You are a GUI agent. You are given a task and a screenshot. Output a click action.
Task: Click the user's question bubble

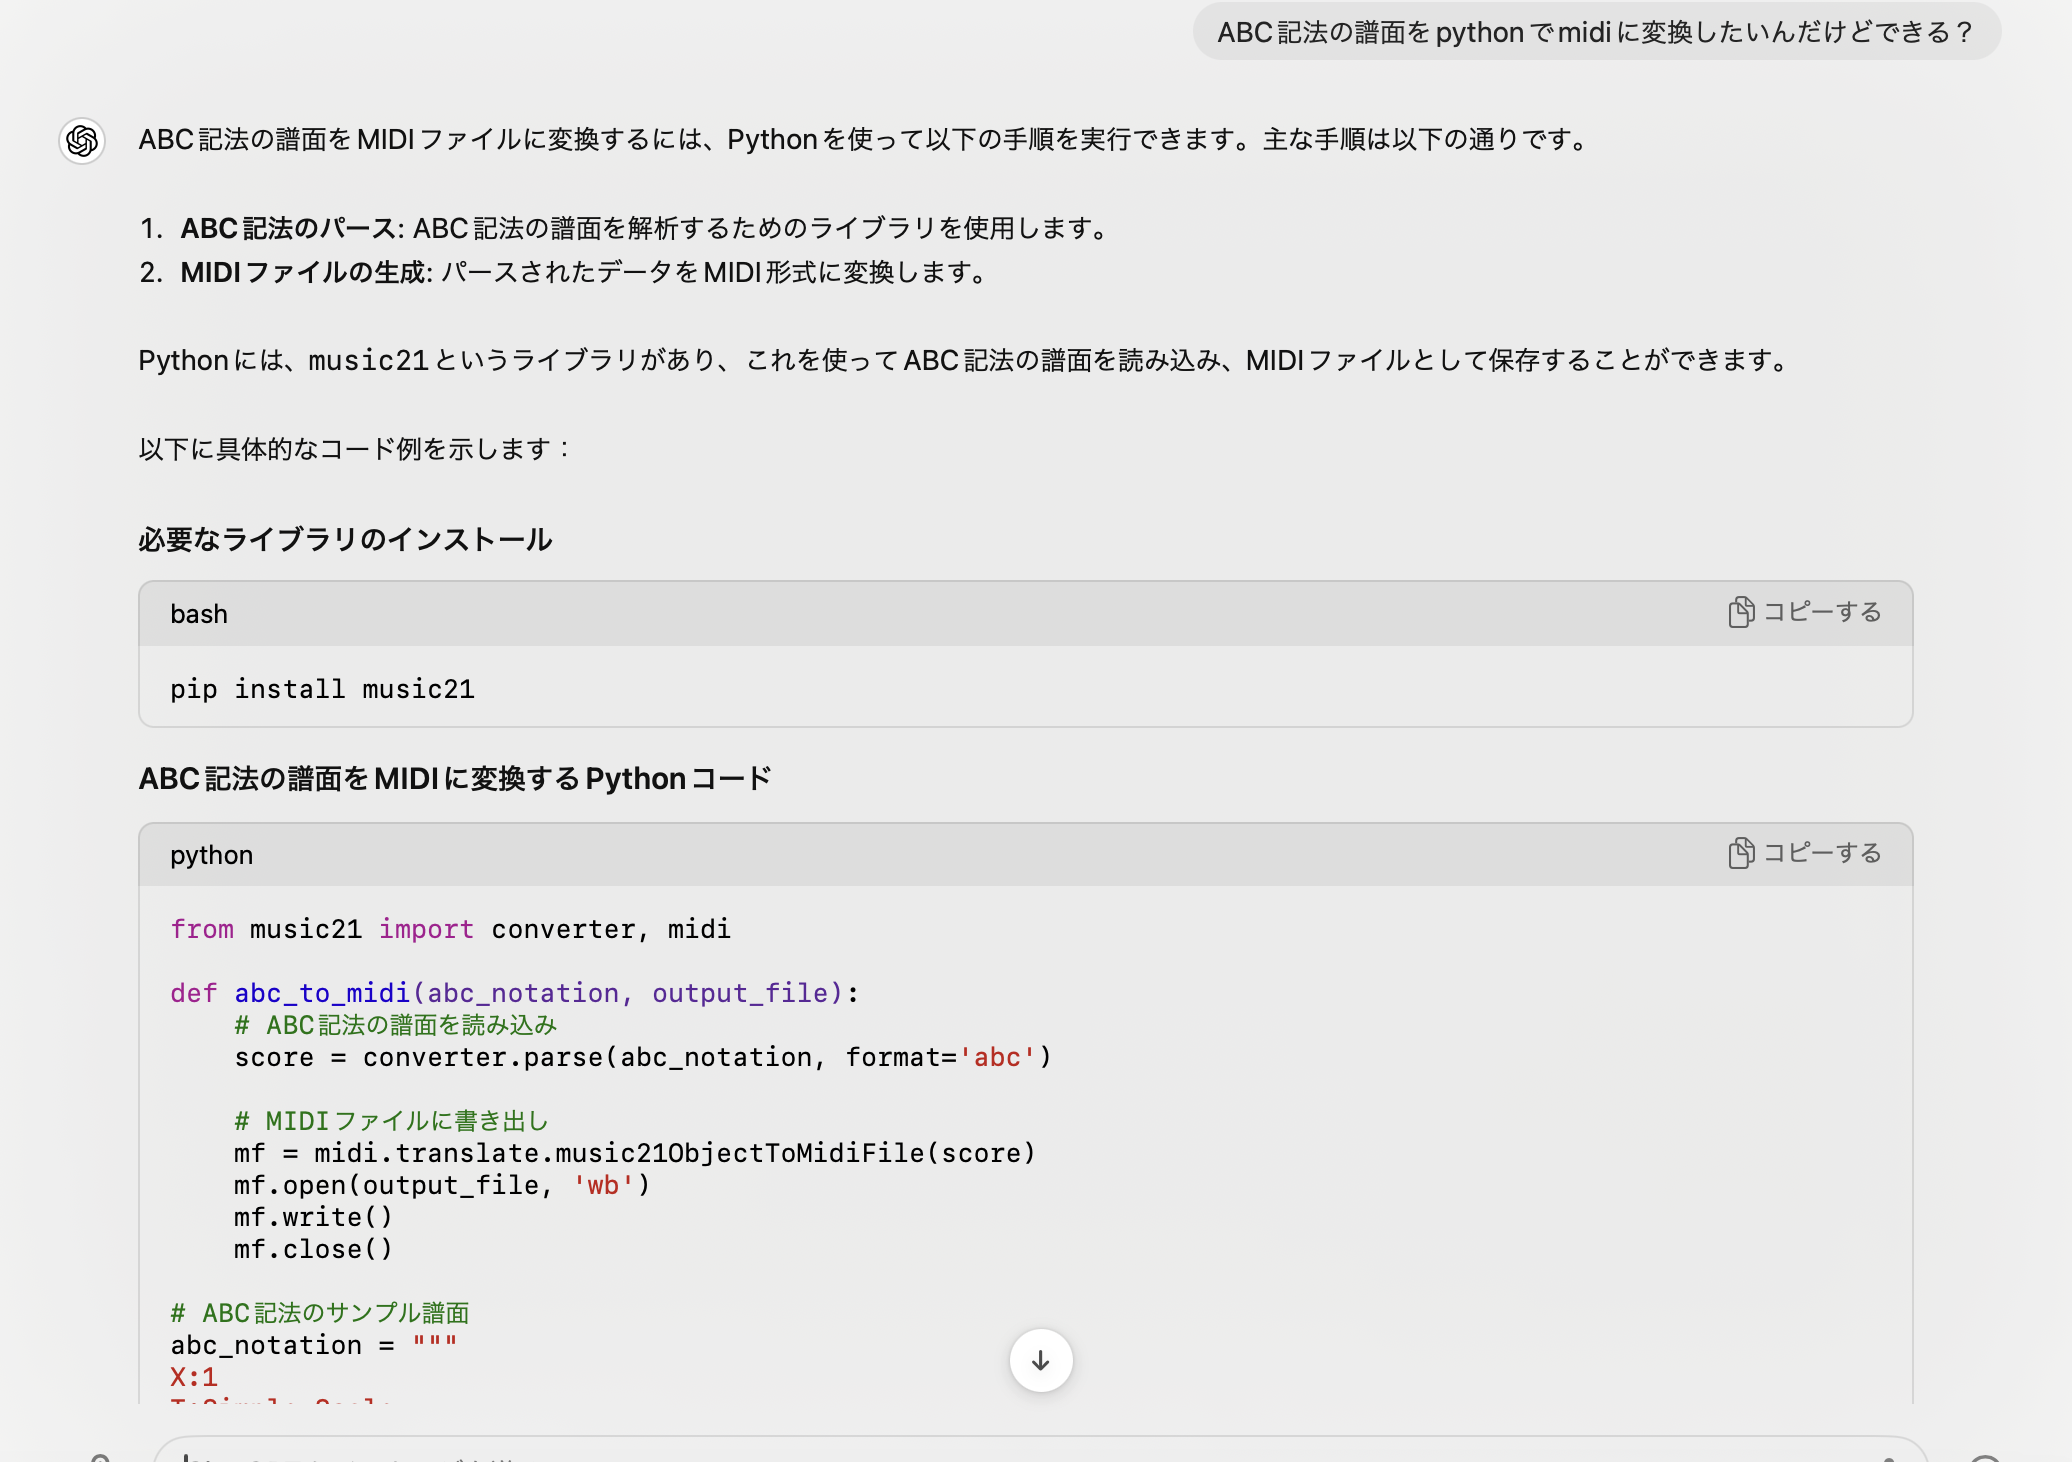(1596, 33)
